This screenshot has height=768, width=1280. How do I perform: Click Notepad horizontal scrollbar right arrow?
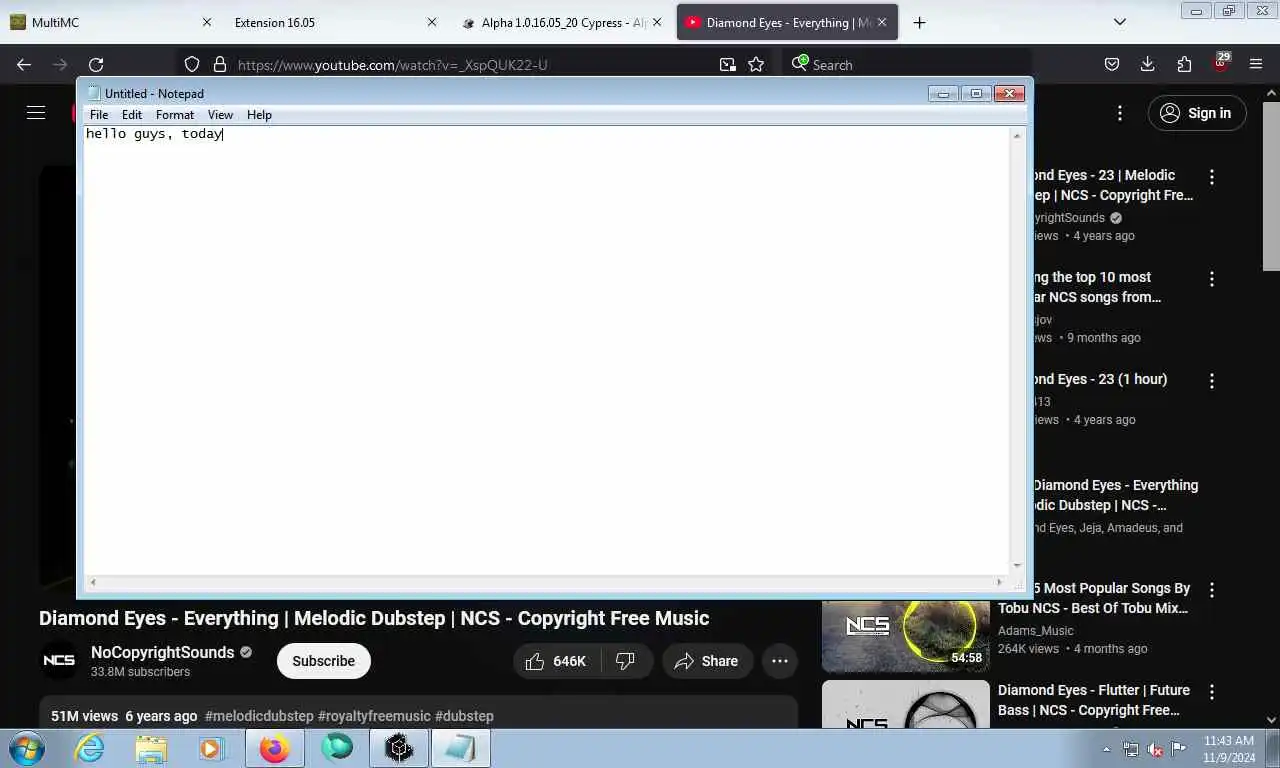pos(998,582)
